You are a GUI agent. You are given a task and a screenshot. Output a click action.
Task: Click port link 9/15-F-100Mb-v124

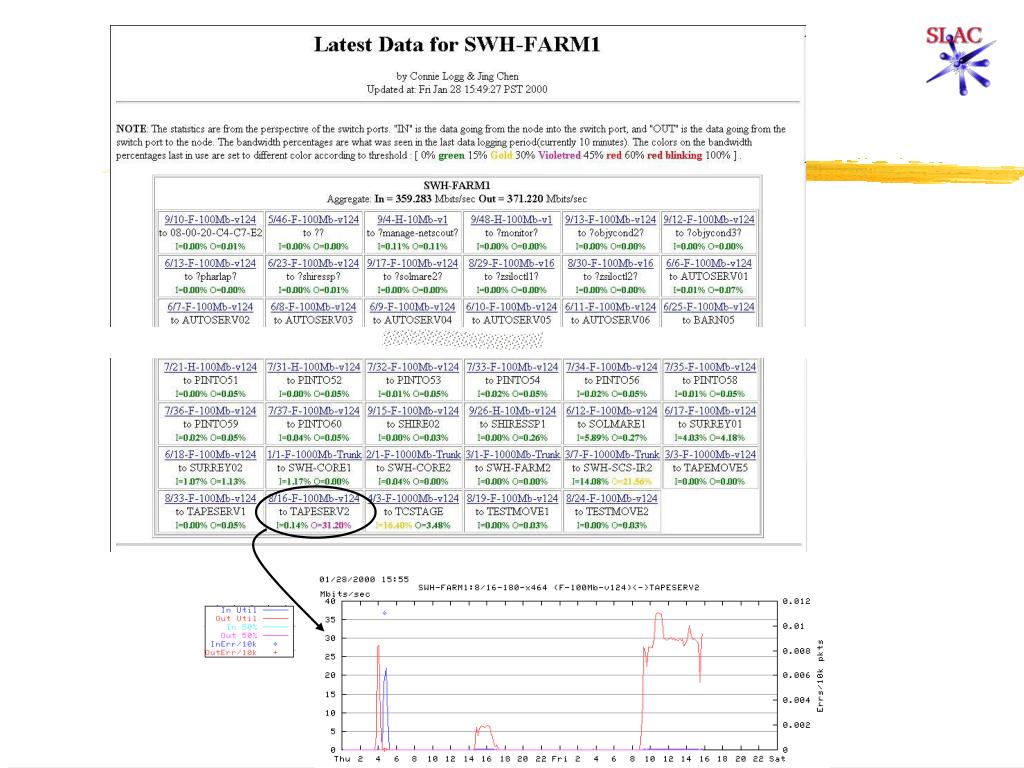tap(413, 411)
